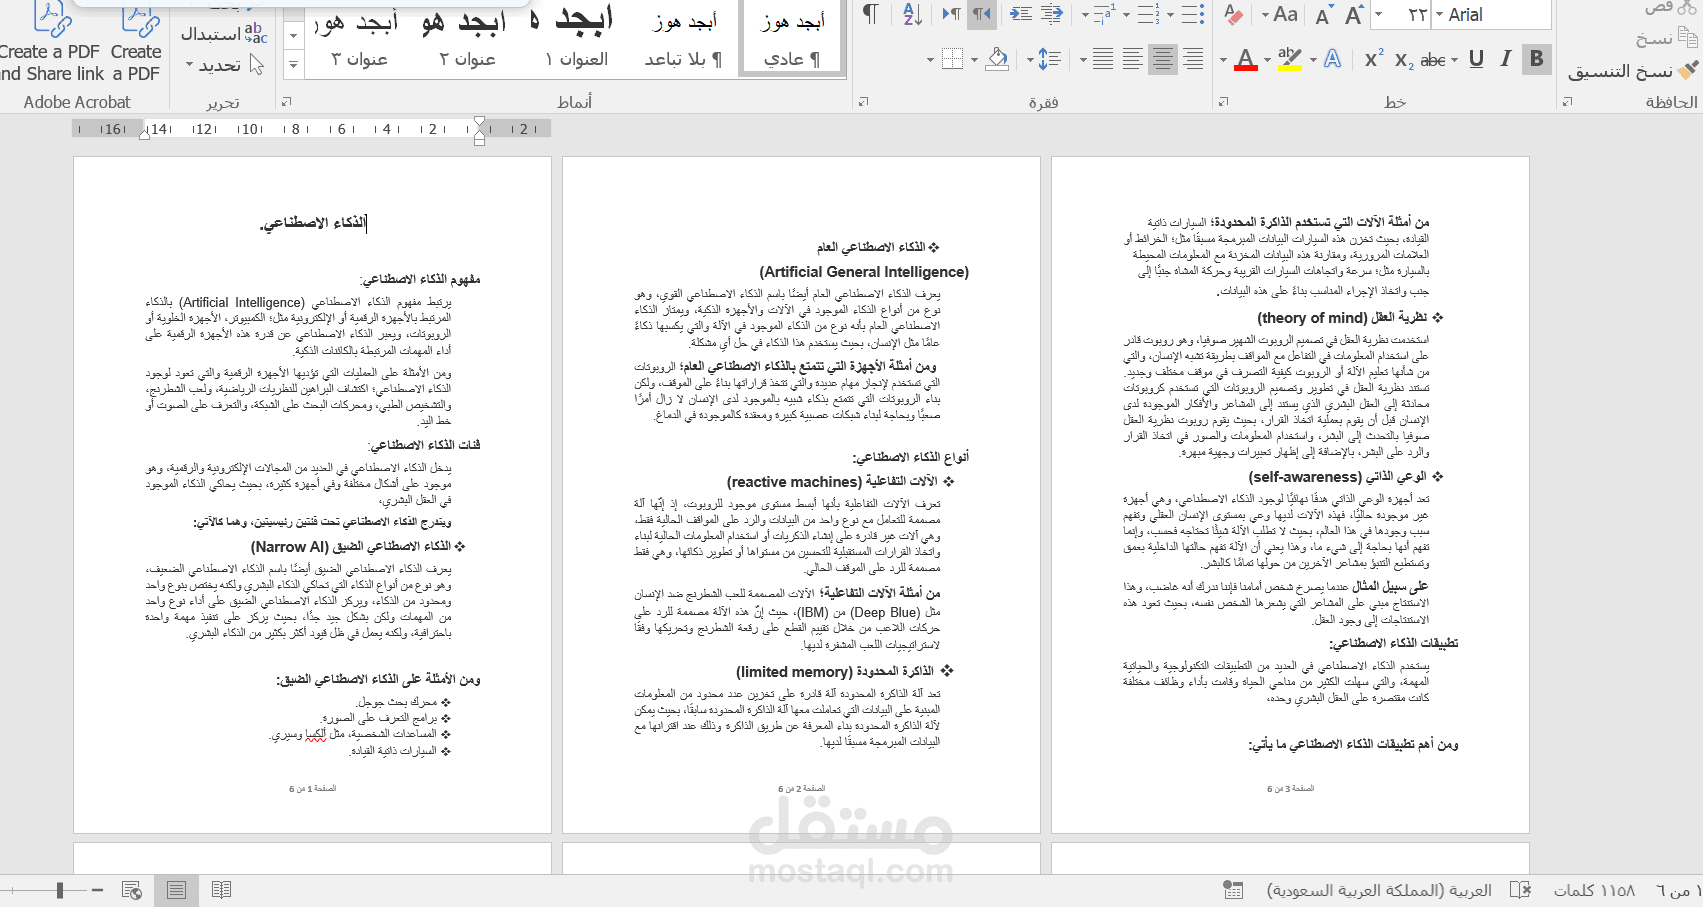Open Styles pane launcher (أنماط)

pos(287,102)
